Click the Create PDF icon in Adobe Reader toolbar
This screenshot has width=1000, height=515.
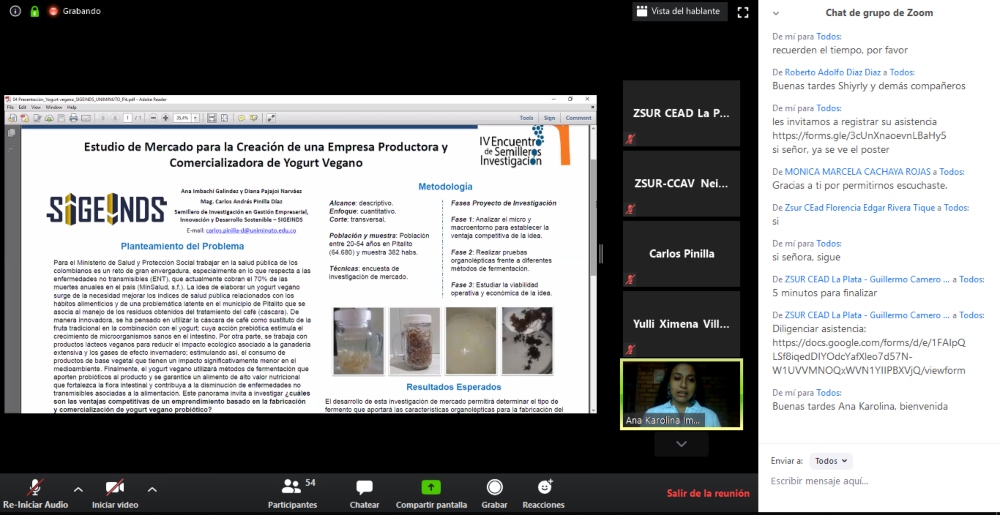point(24,118)
